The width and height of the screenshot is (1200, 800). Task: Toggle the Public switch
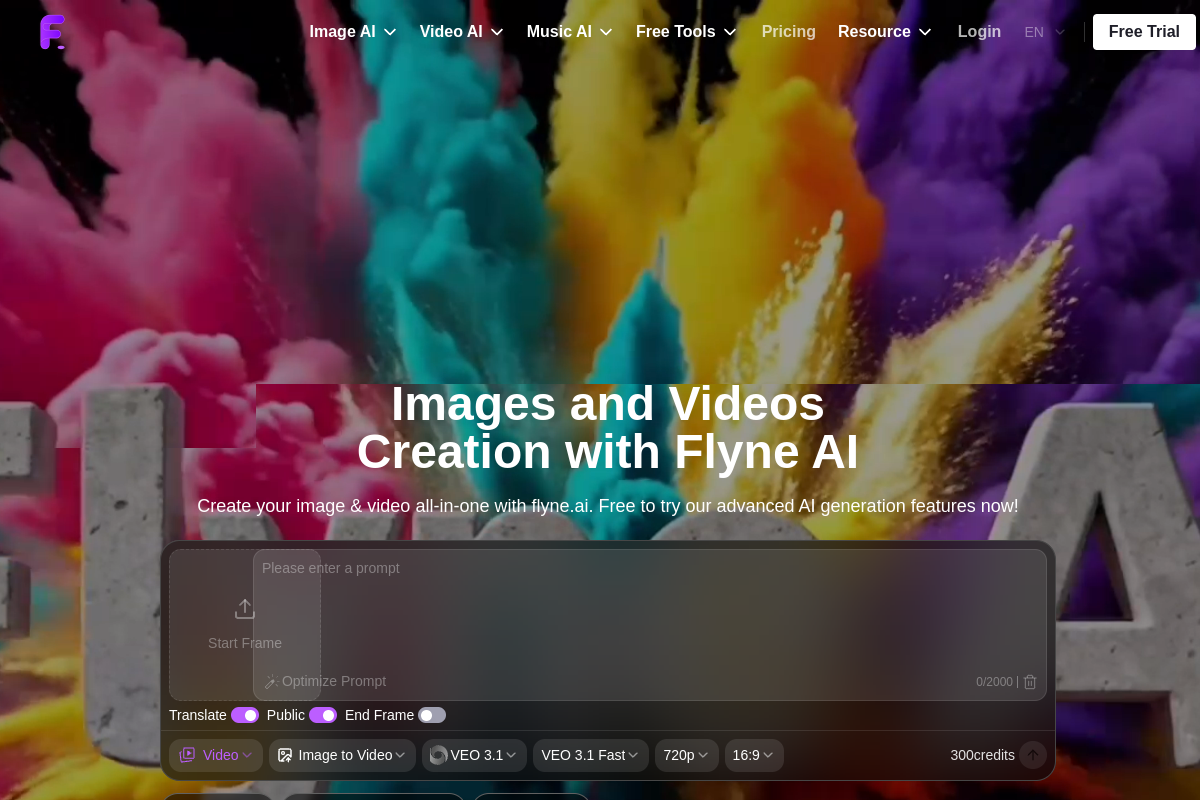coord(323,715)
